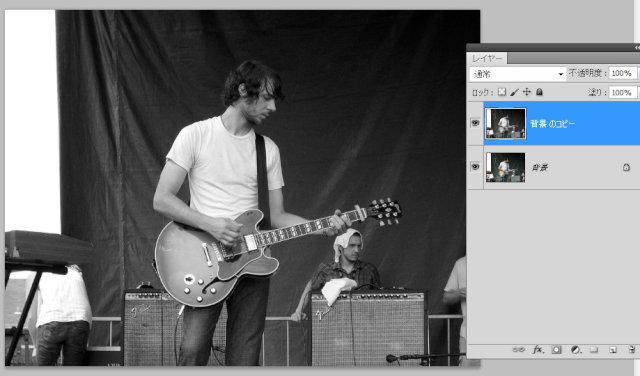Open the fx layer style menu
The width and height of the screenshot is (640, 376).
tap(538, 349)
